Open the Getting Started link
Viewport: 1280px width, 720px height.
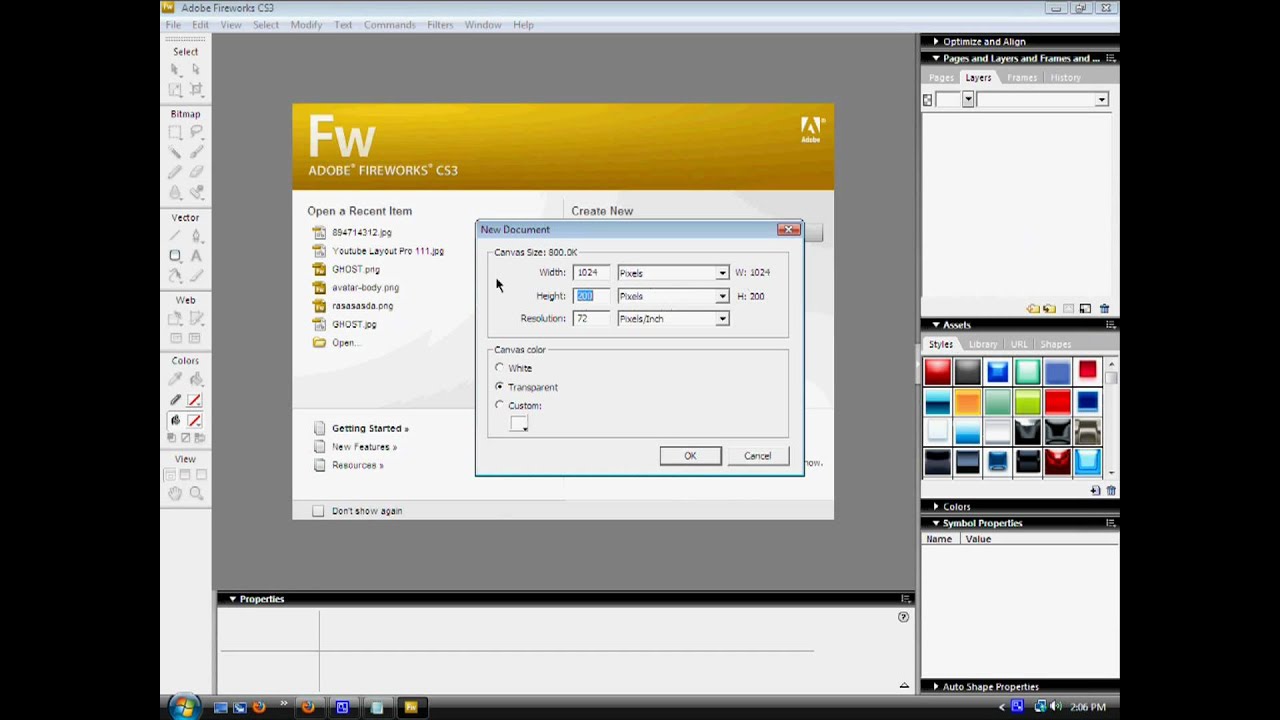[x=370, y=429]
